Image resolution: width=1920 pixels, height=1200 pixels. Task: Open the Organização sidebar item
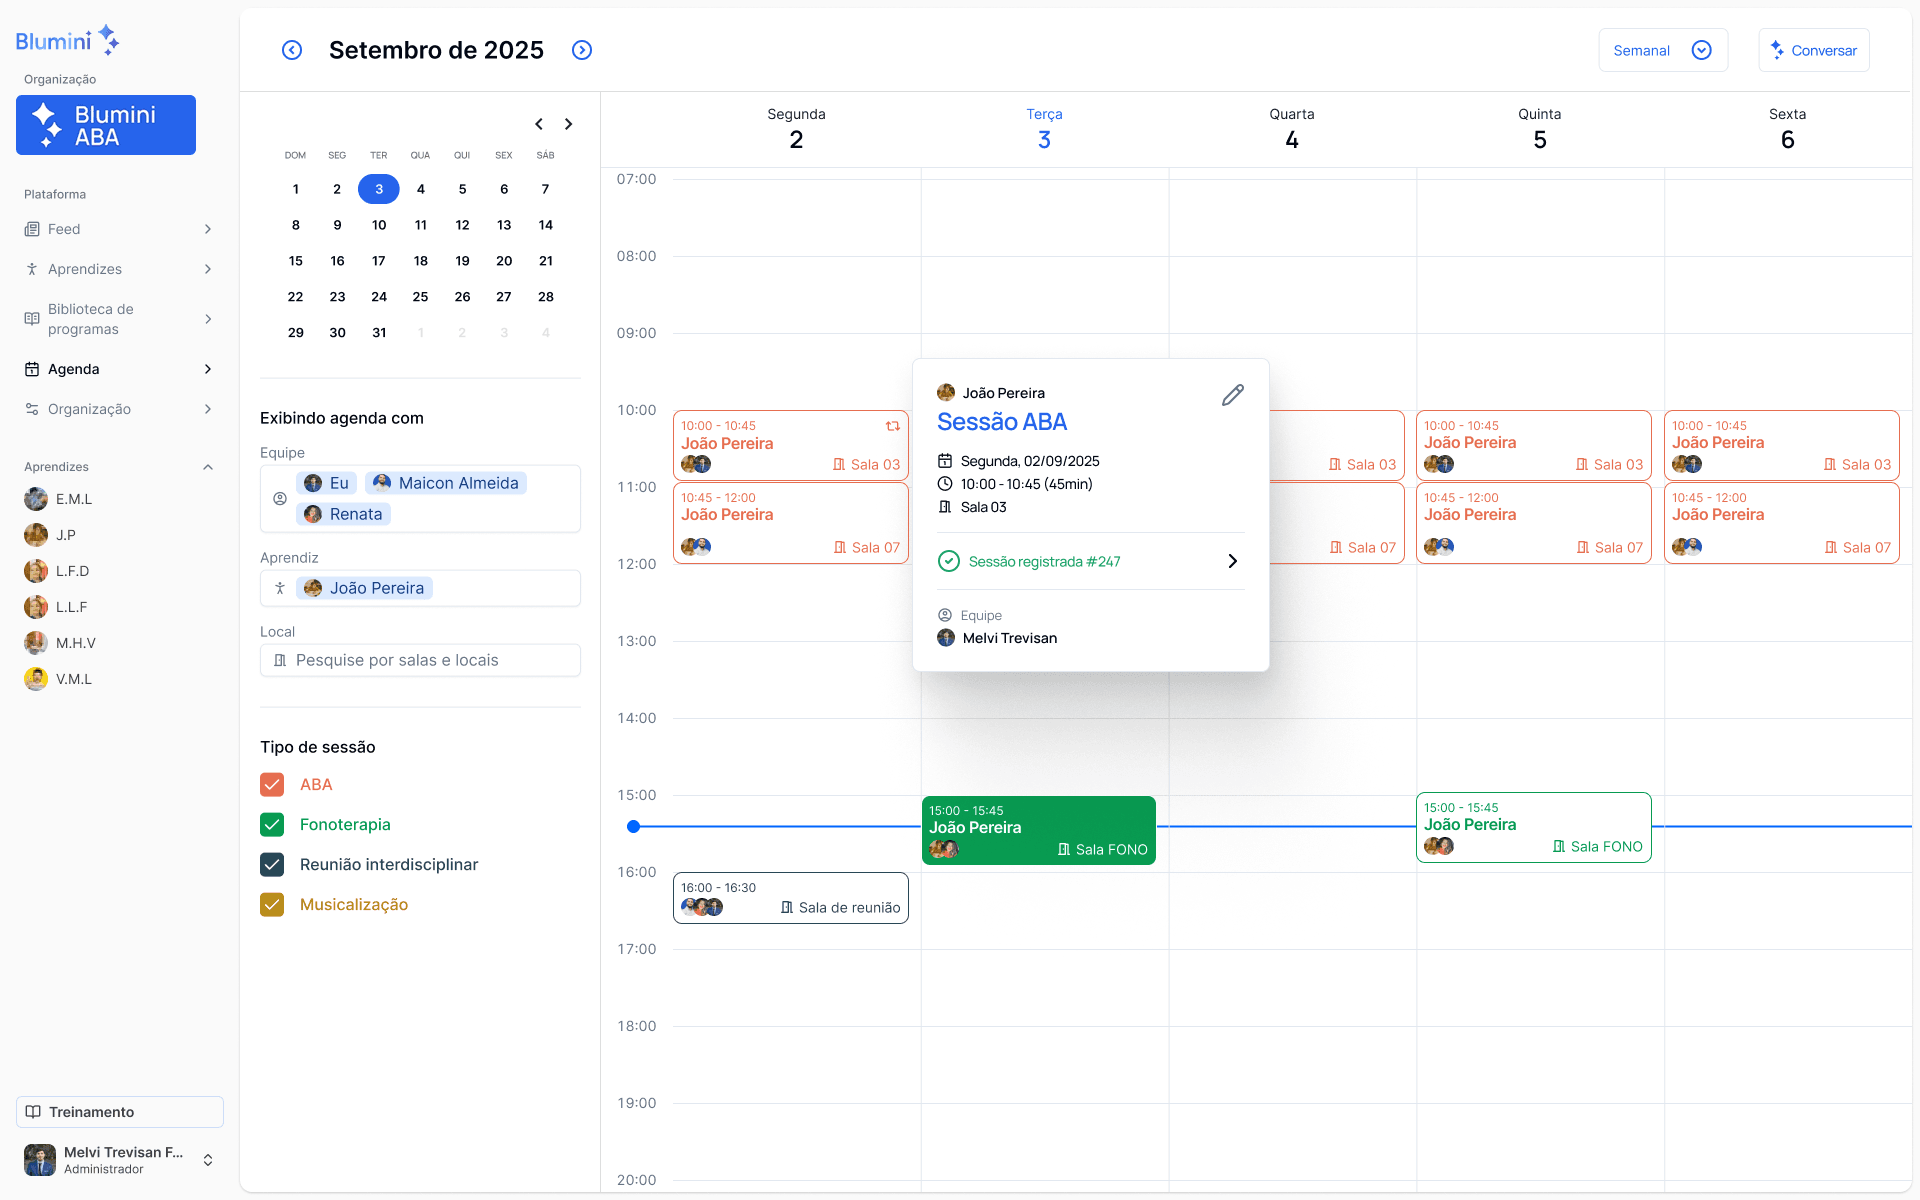(90, 408)
